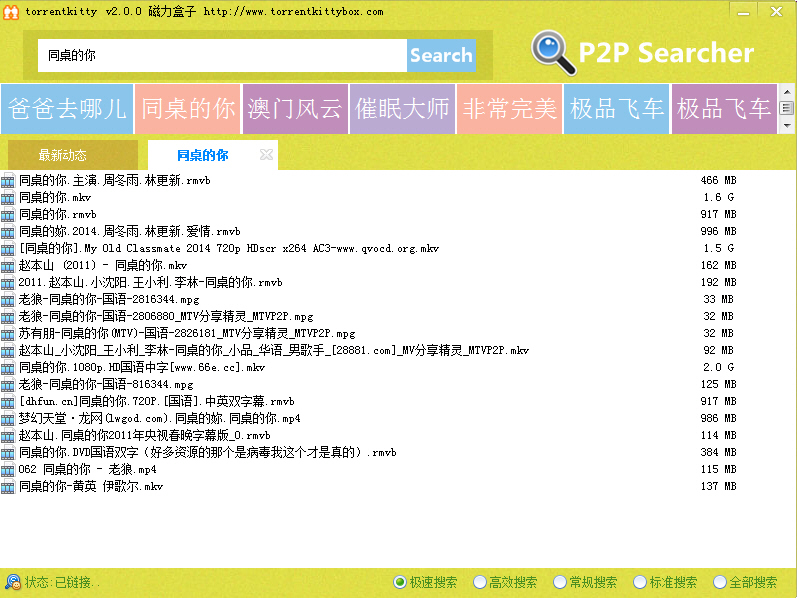Close the 同桌的你 results tab
The height and width of the screenshot is (598, 797).
(266, 155)
